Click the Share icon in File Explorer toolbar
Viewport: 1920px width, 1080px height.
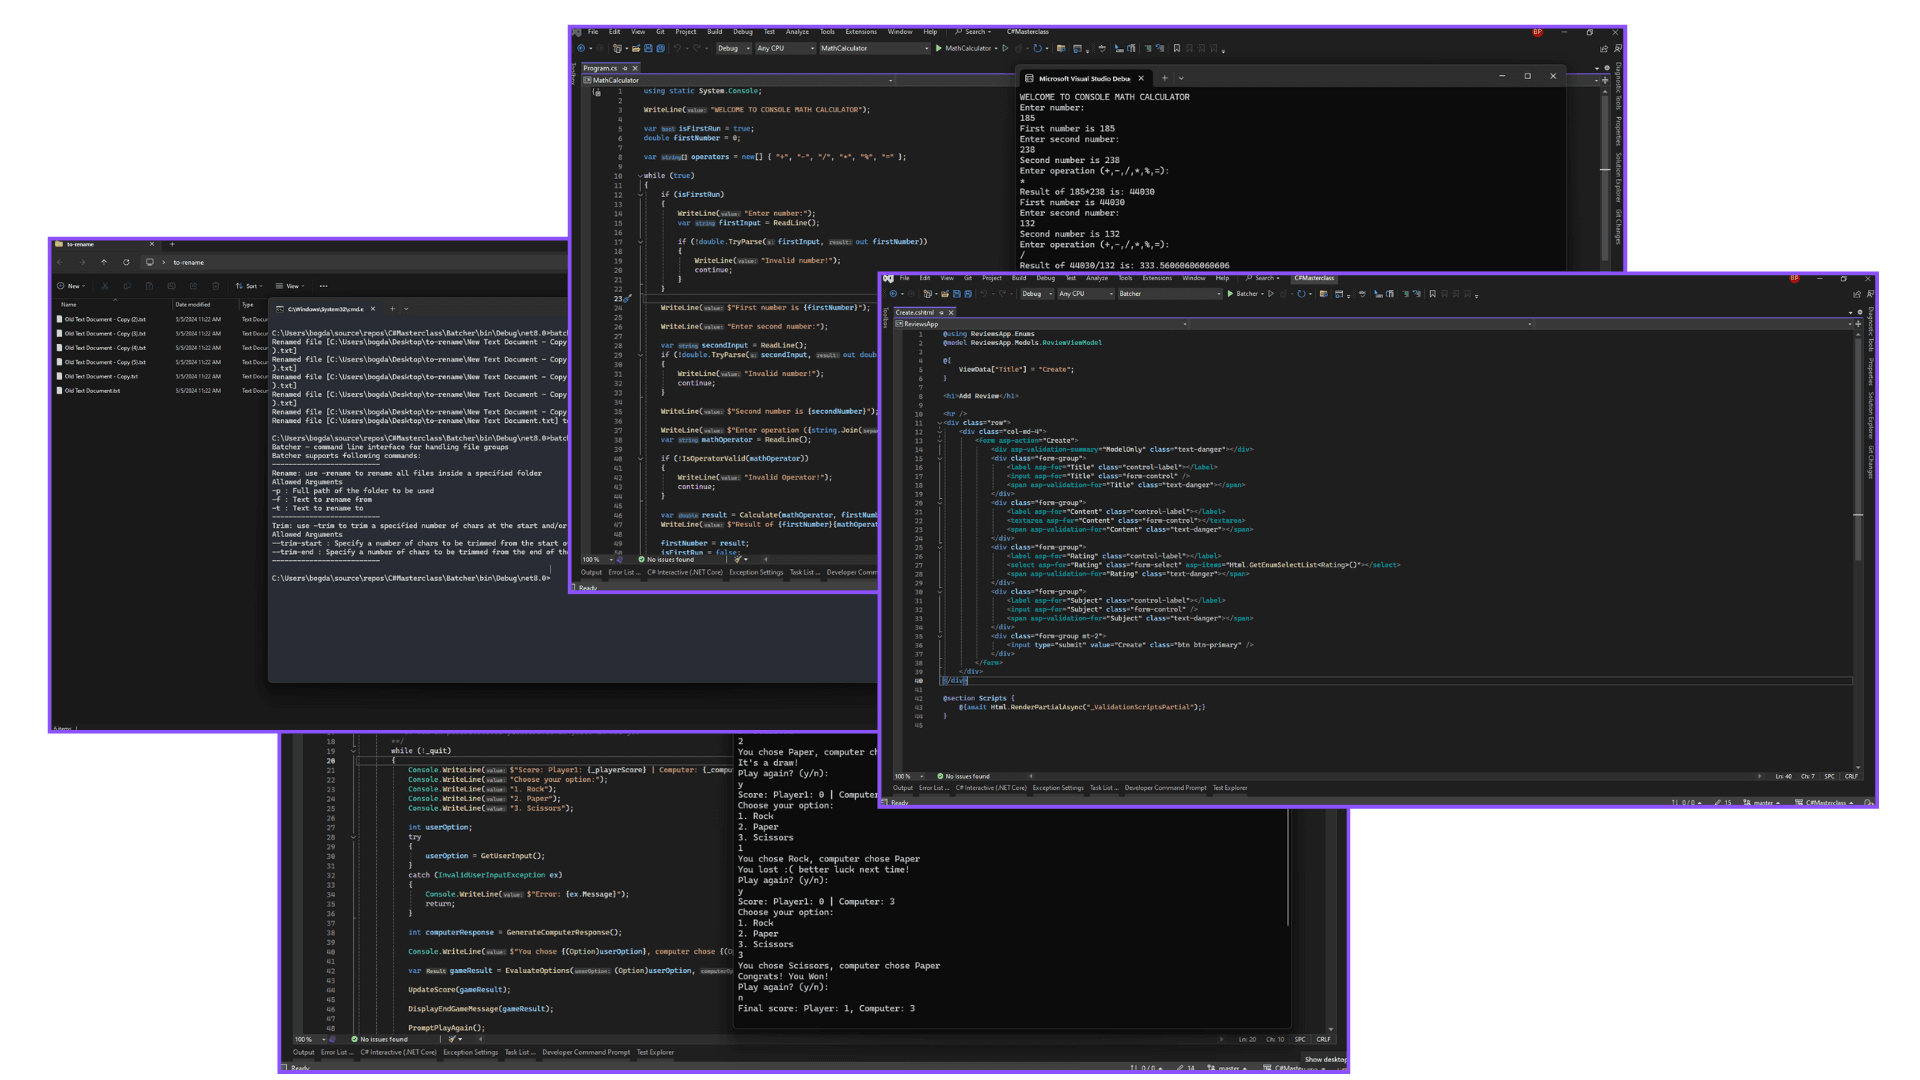(194, 286)
